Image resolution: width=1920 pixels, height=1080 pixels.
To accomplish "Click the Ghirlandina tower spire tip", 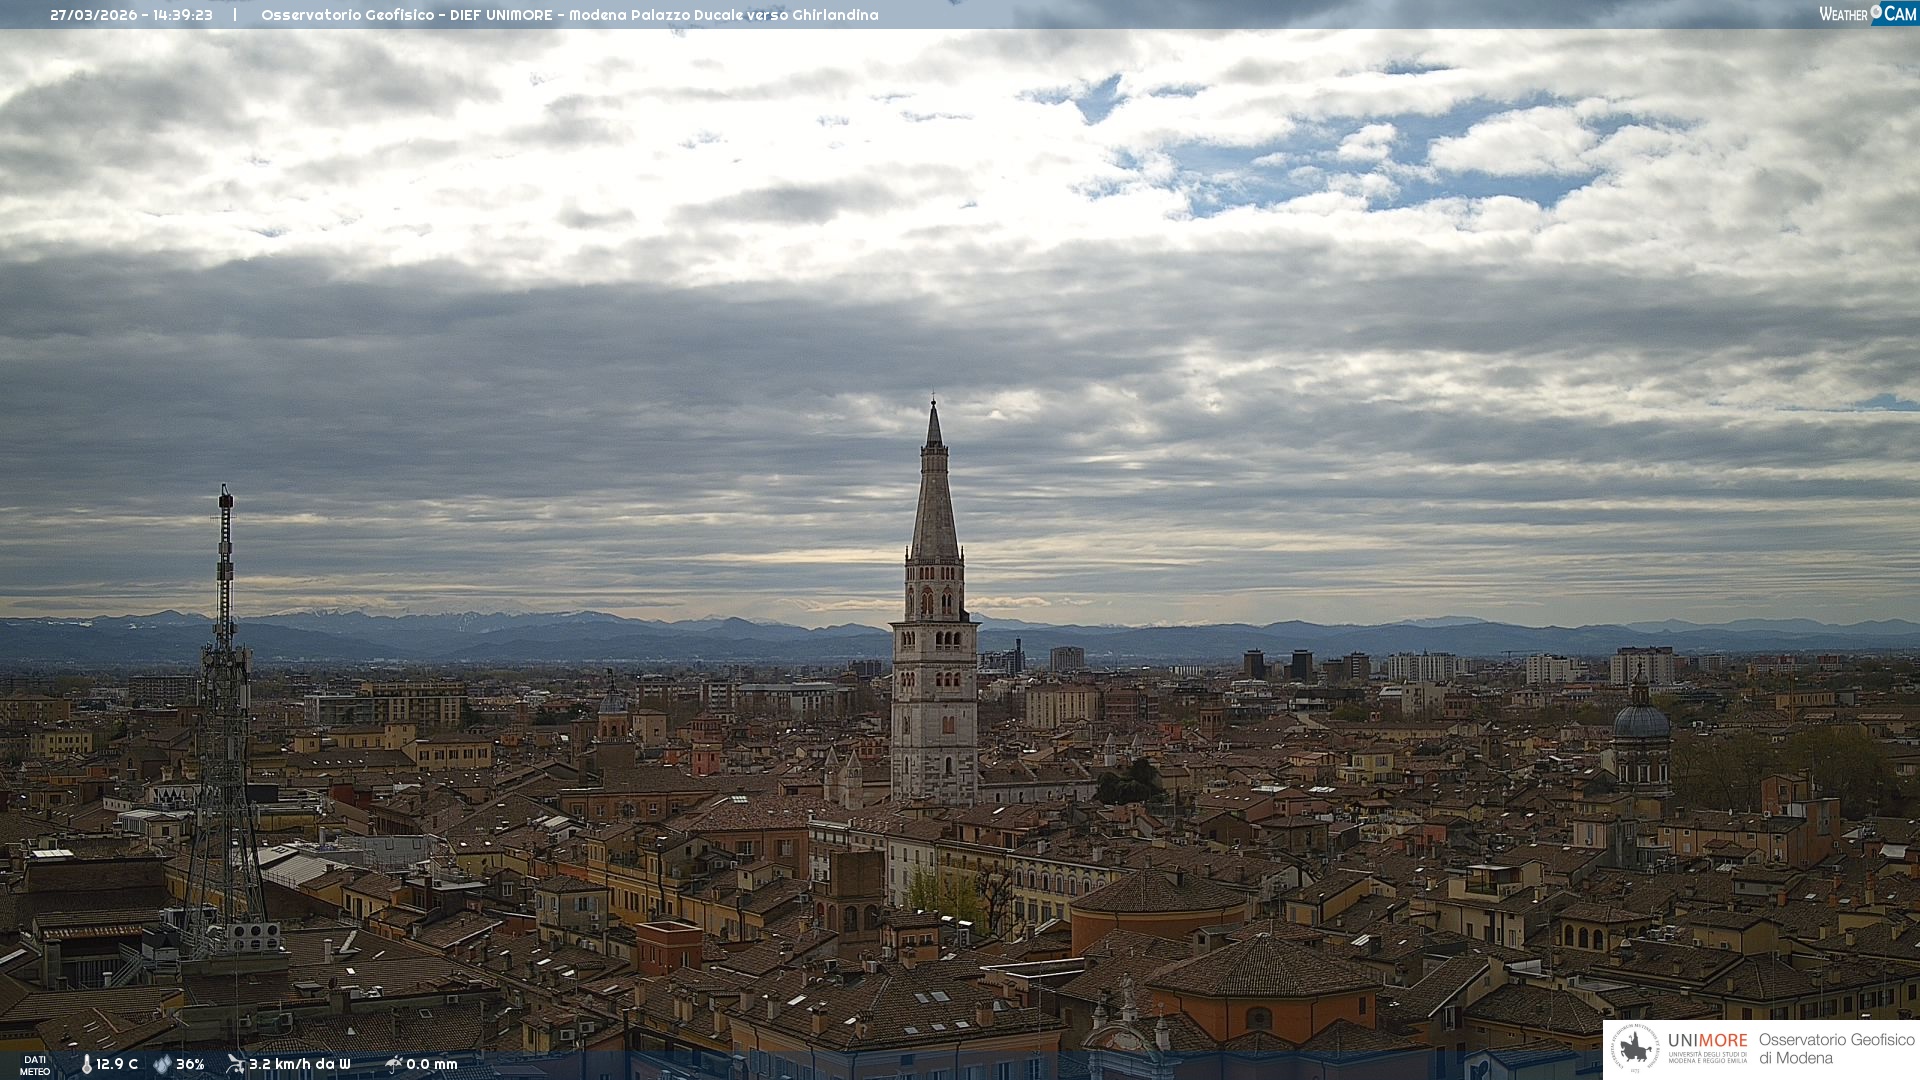I will pyautogui.click(x=934, y=403).
